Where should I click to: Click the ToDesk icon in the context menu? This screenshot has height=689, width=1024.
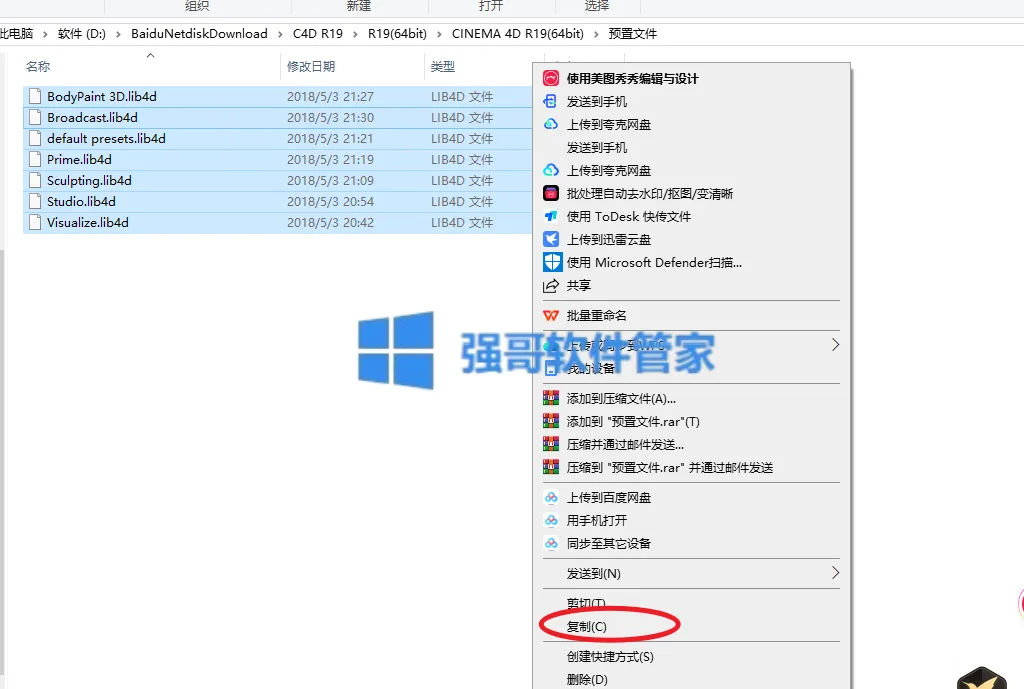(x=551, y=216)
